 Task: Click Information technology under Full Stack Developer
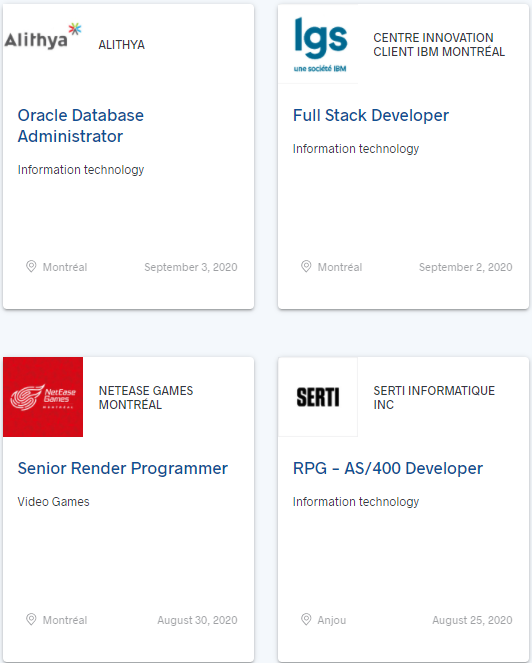(356, 148)
